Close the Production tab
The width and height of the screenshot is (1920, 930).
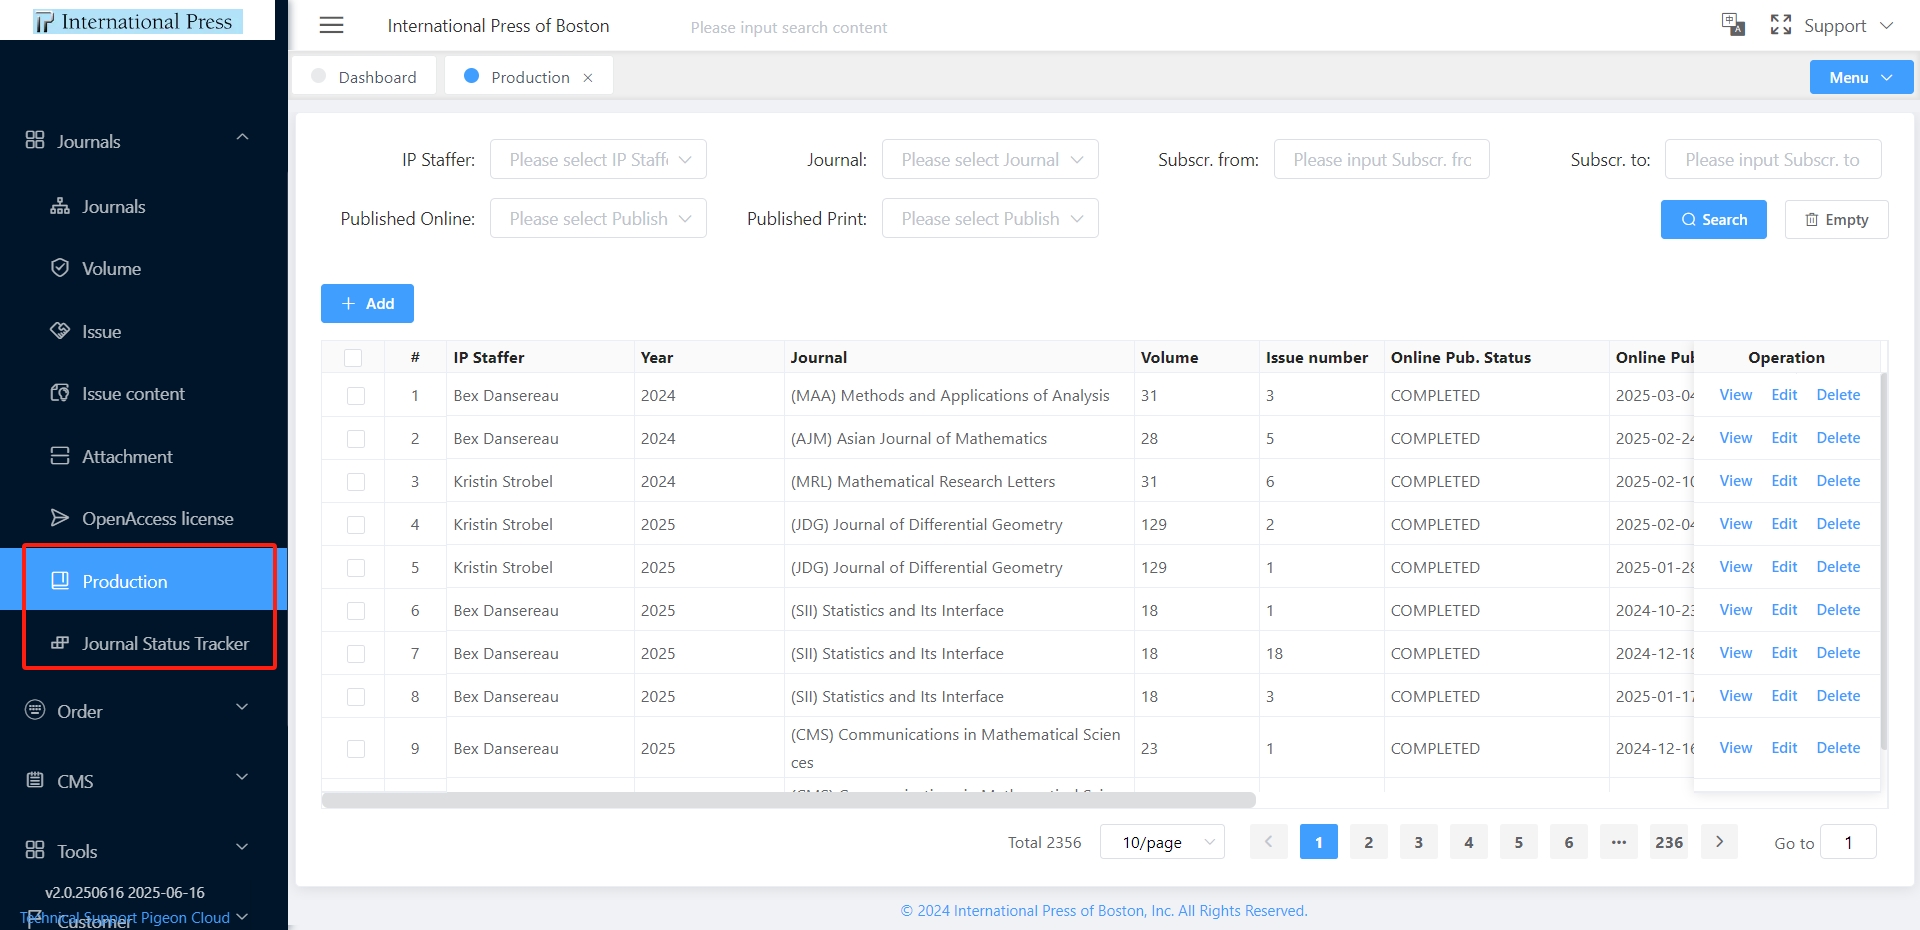pyautogui.click(x=588, y=78)
